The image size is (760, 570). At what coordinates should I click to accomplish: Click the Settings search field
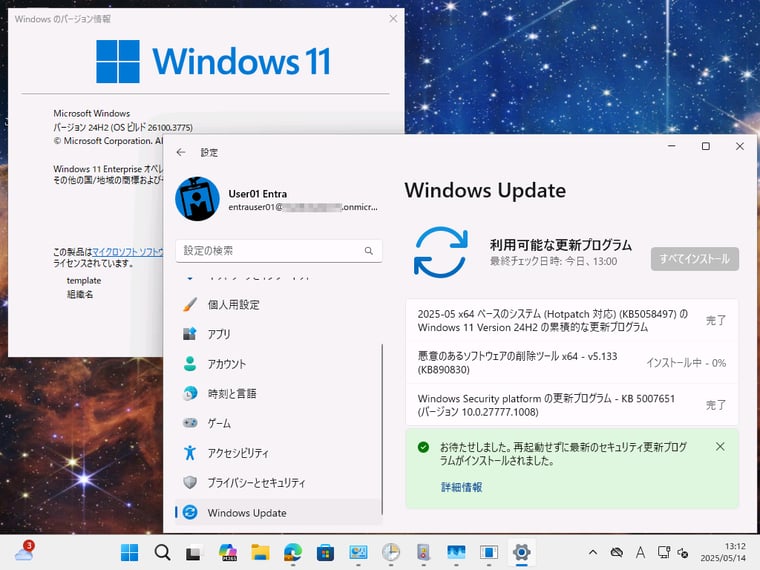(279, 251)
